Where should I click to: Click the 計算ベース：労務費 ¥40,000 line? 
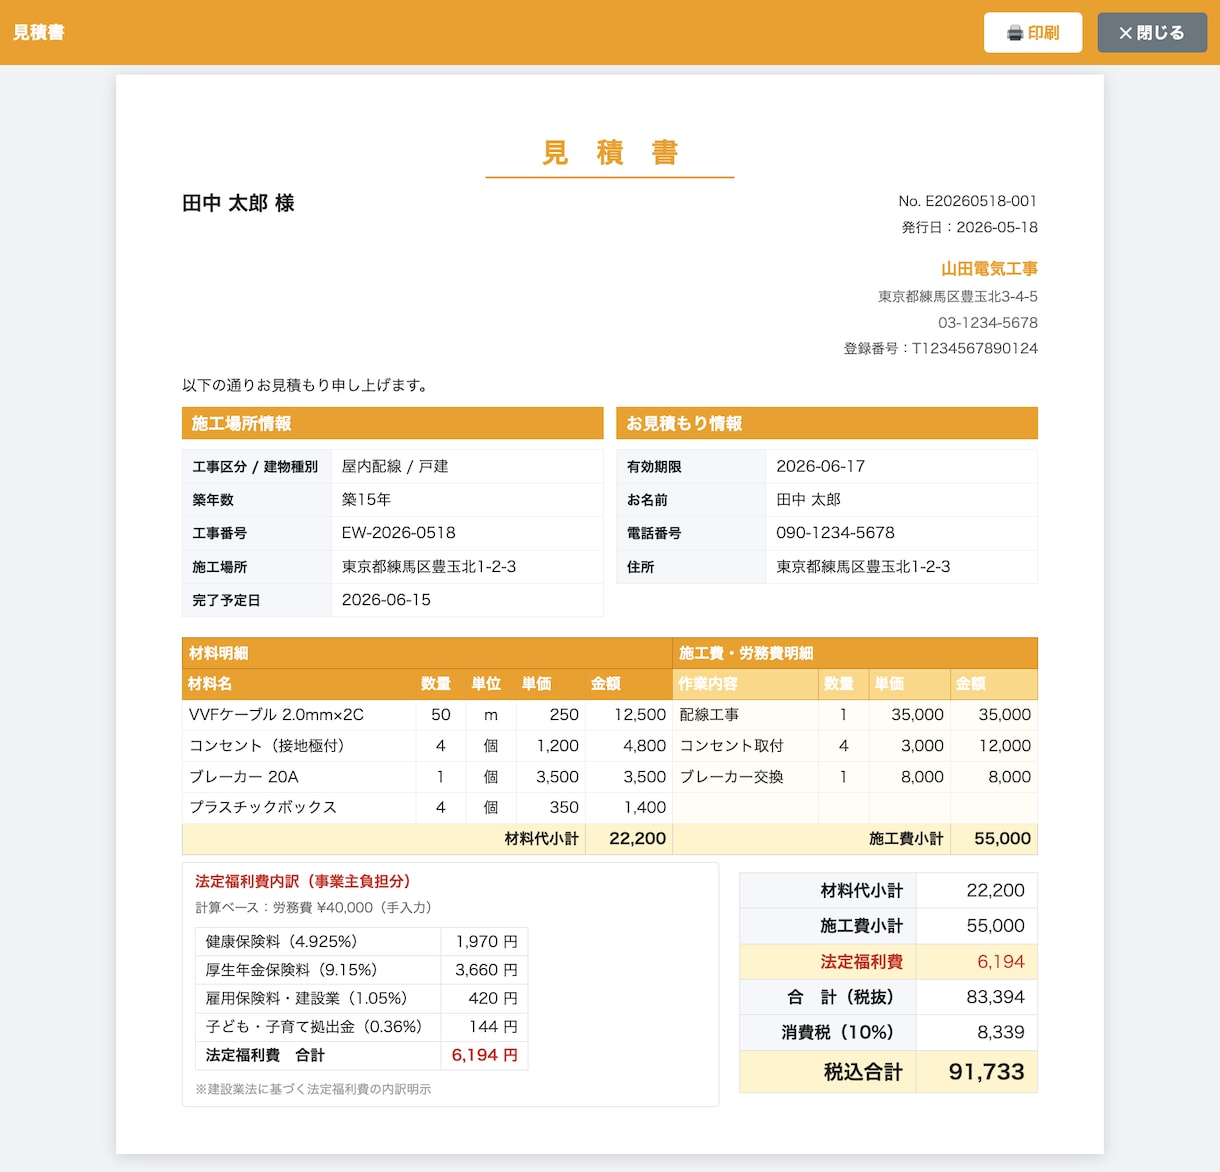click(x=313, y=907)
